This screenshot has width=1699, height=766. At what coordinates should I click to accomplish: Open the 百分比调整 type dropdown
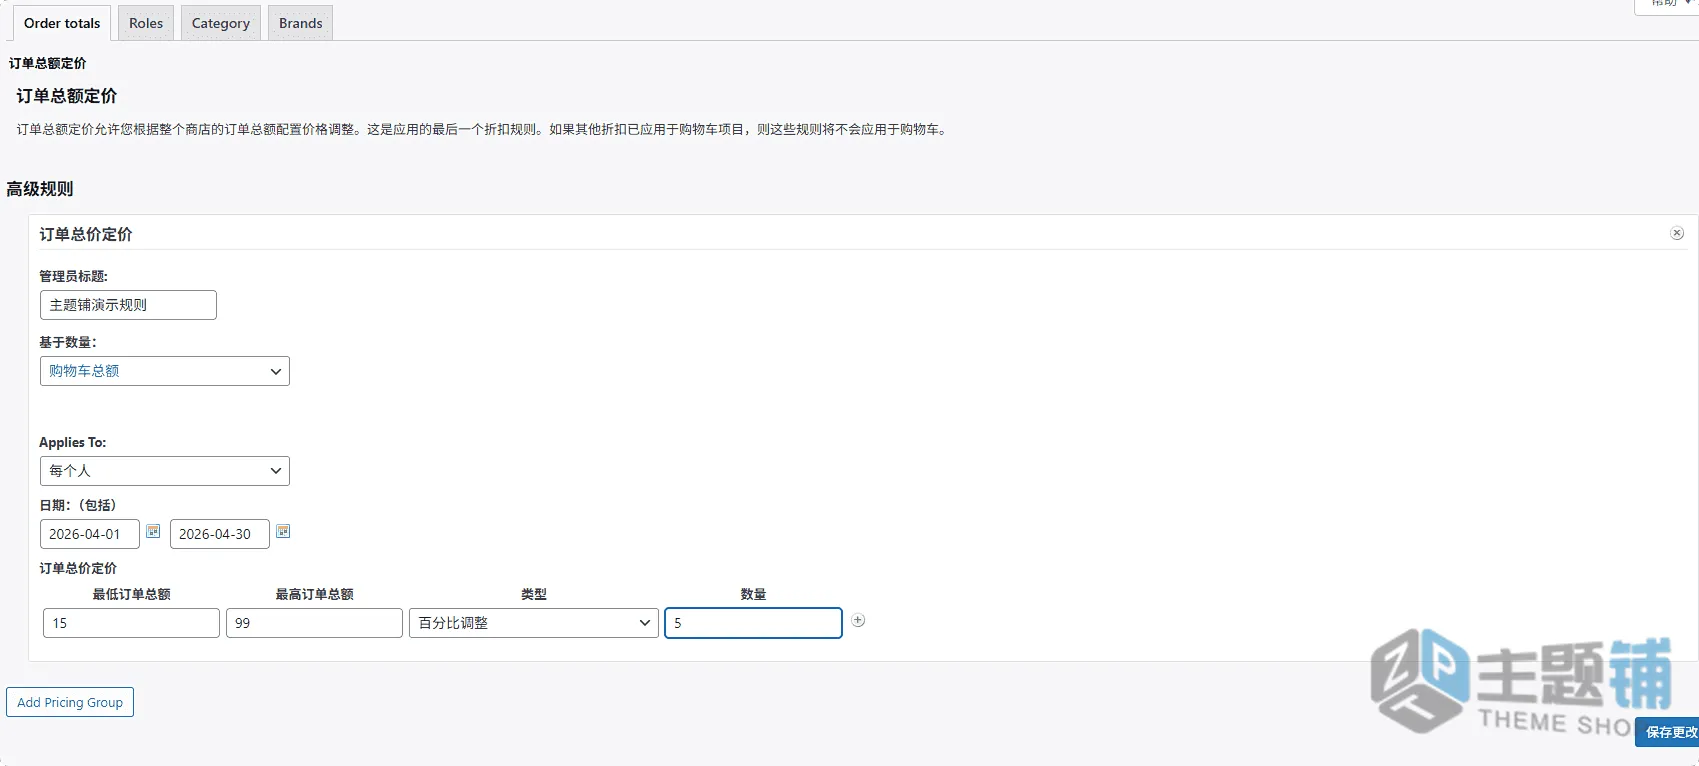click(x=534, y=623)
